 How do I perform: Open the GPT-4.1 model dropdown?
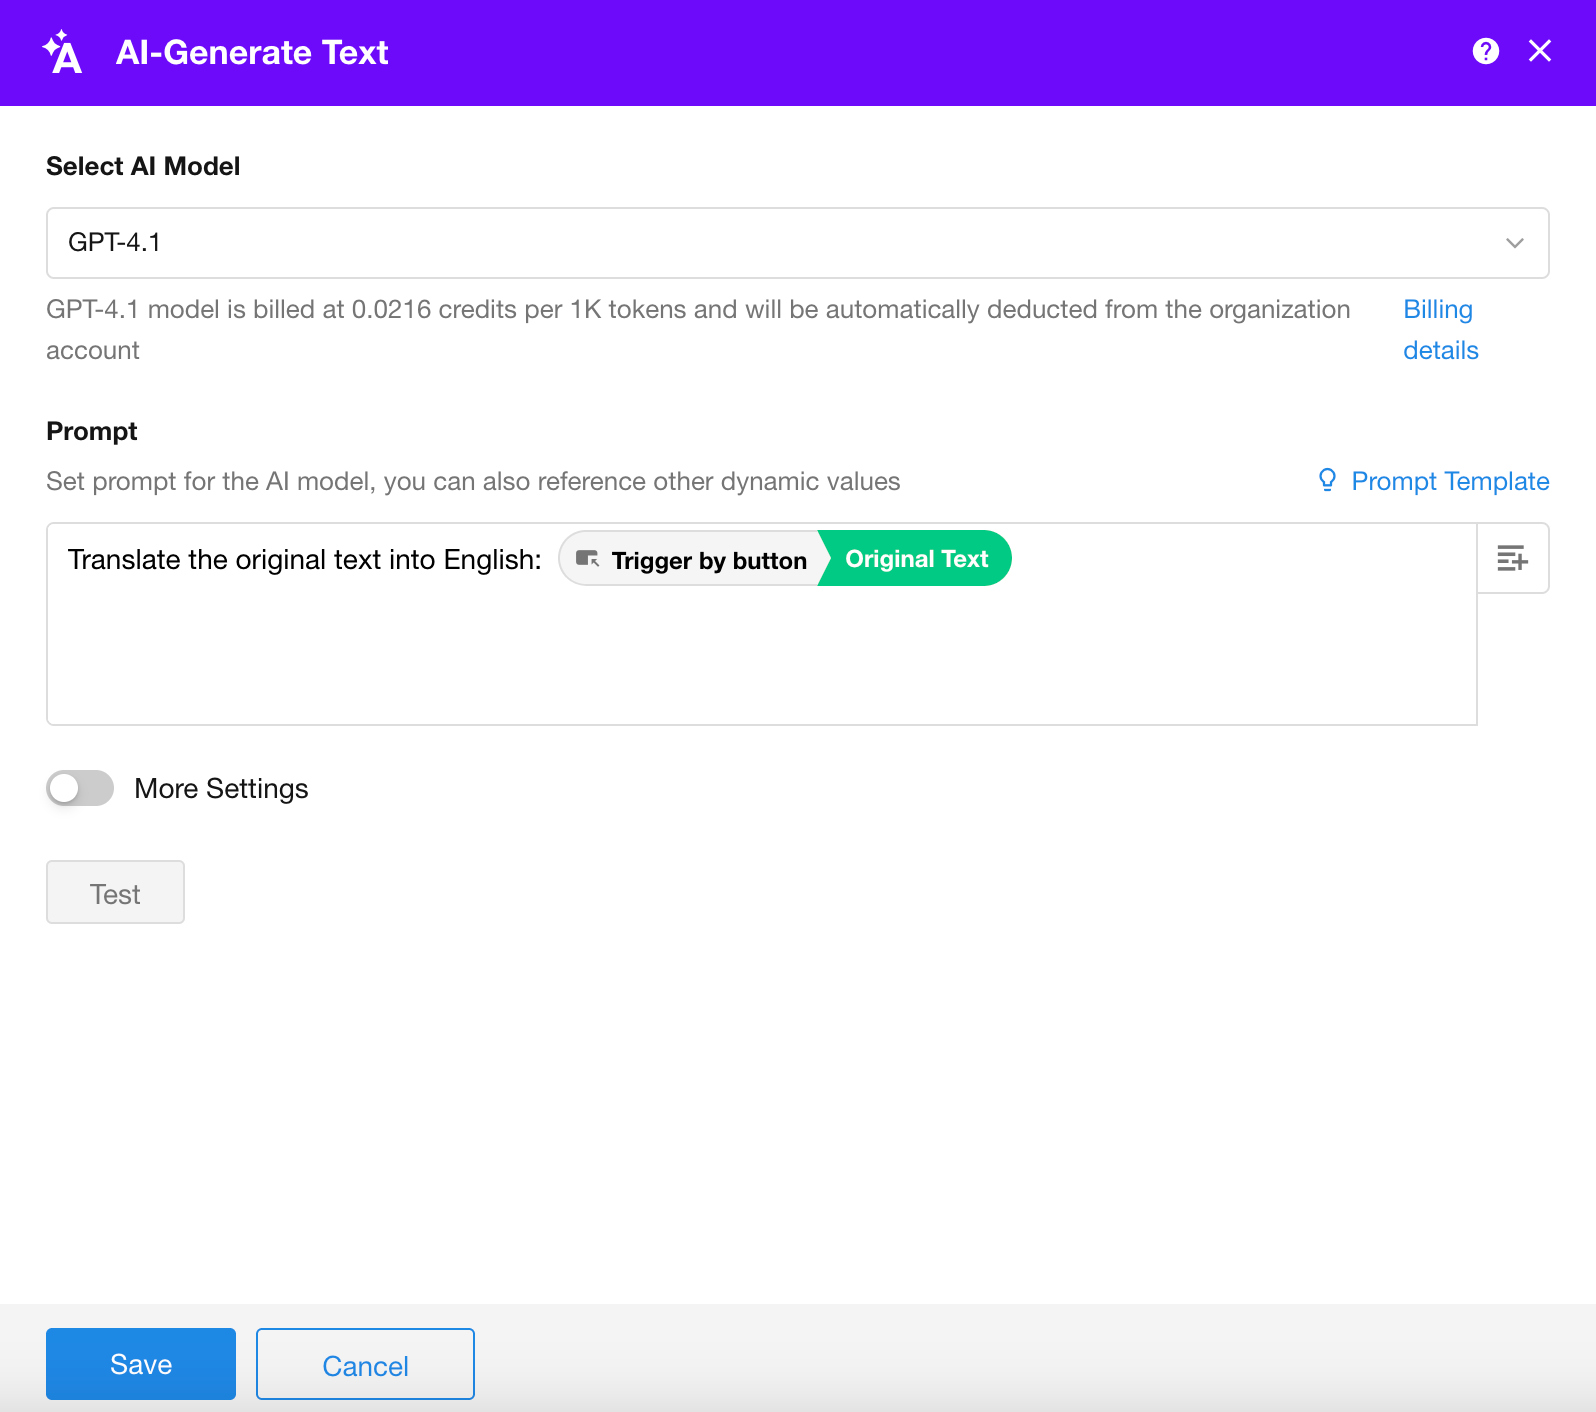(780, 243)
